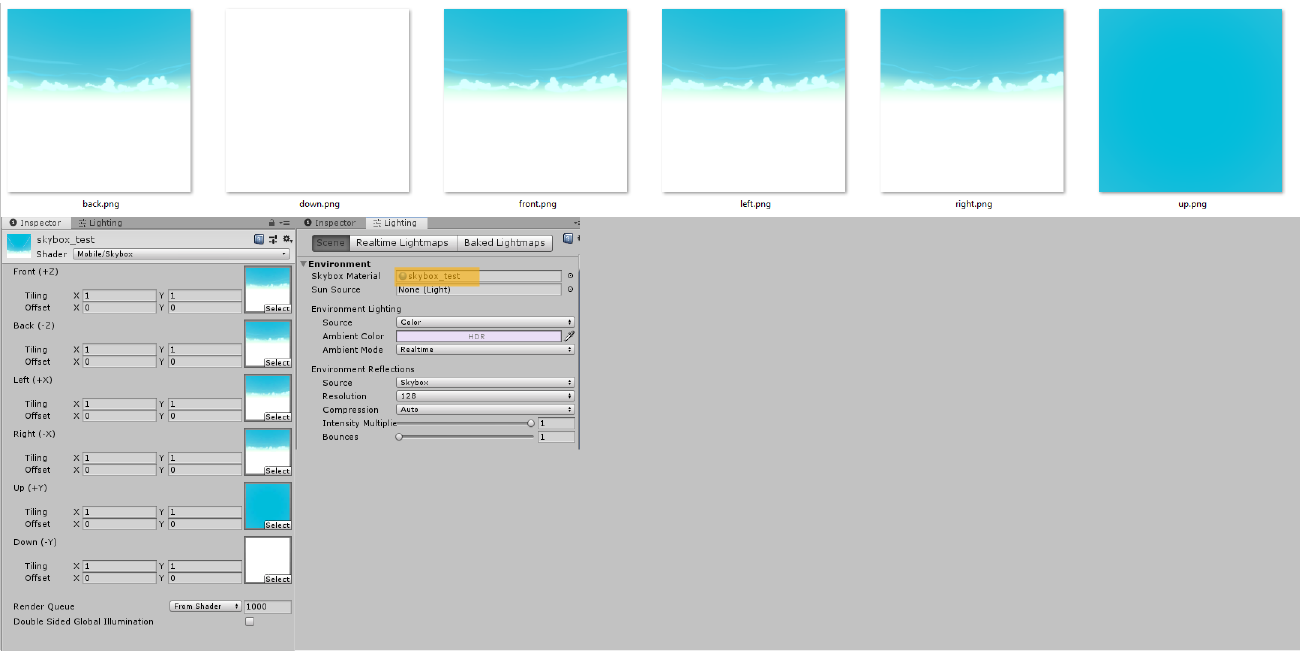Click the material preset sliders icon
Image resolution: width=1300 pixels, height=651 pixels.
coord(273,240)
